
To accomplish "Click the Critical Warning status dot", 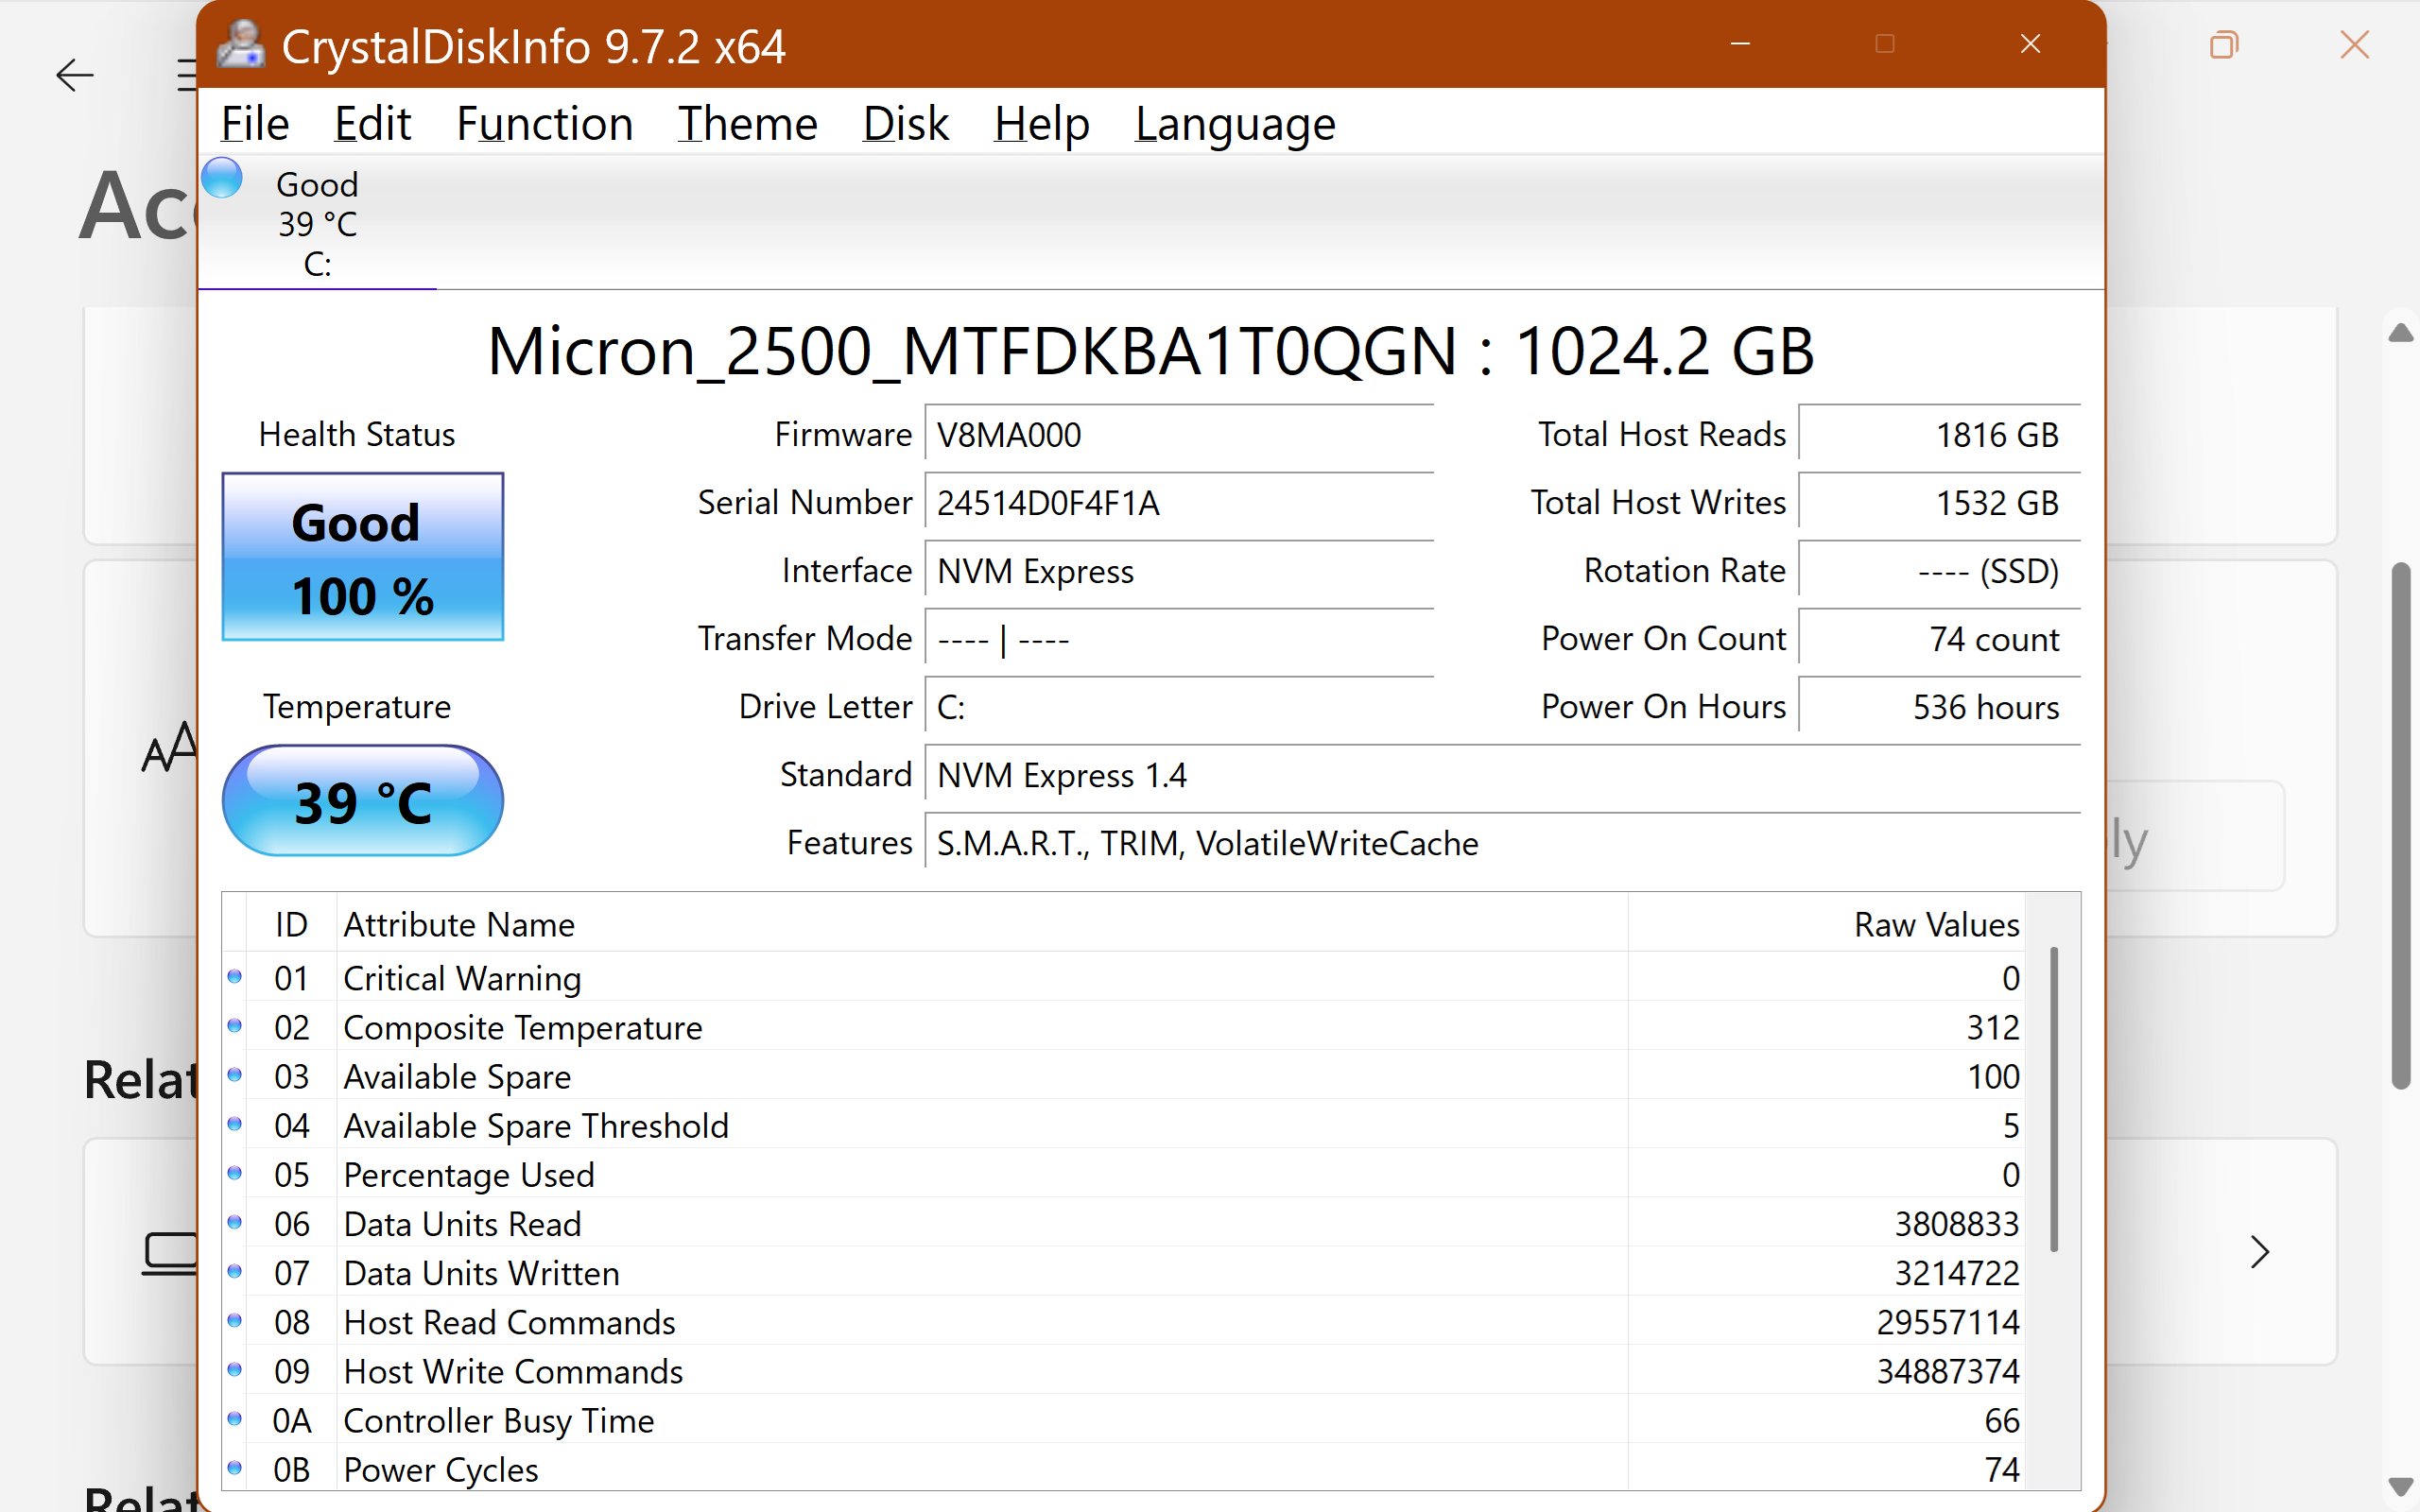I will point(235,977).
